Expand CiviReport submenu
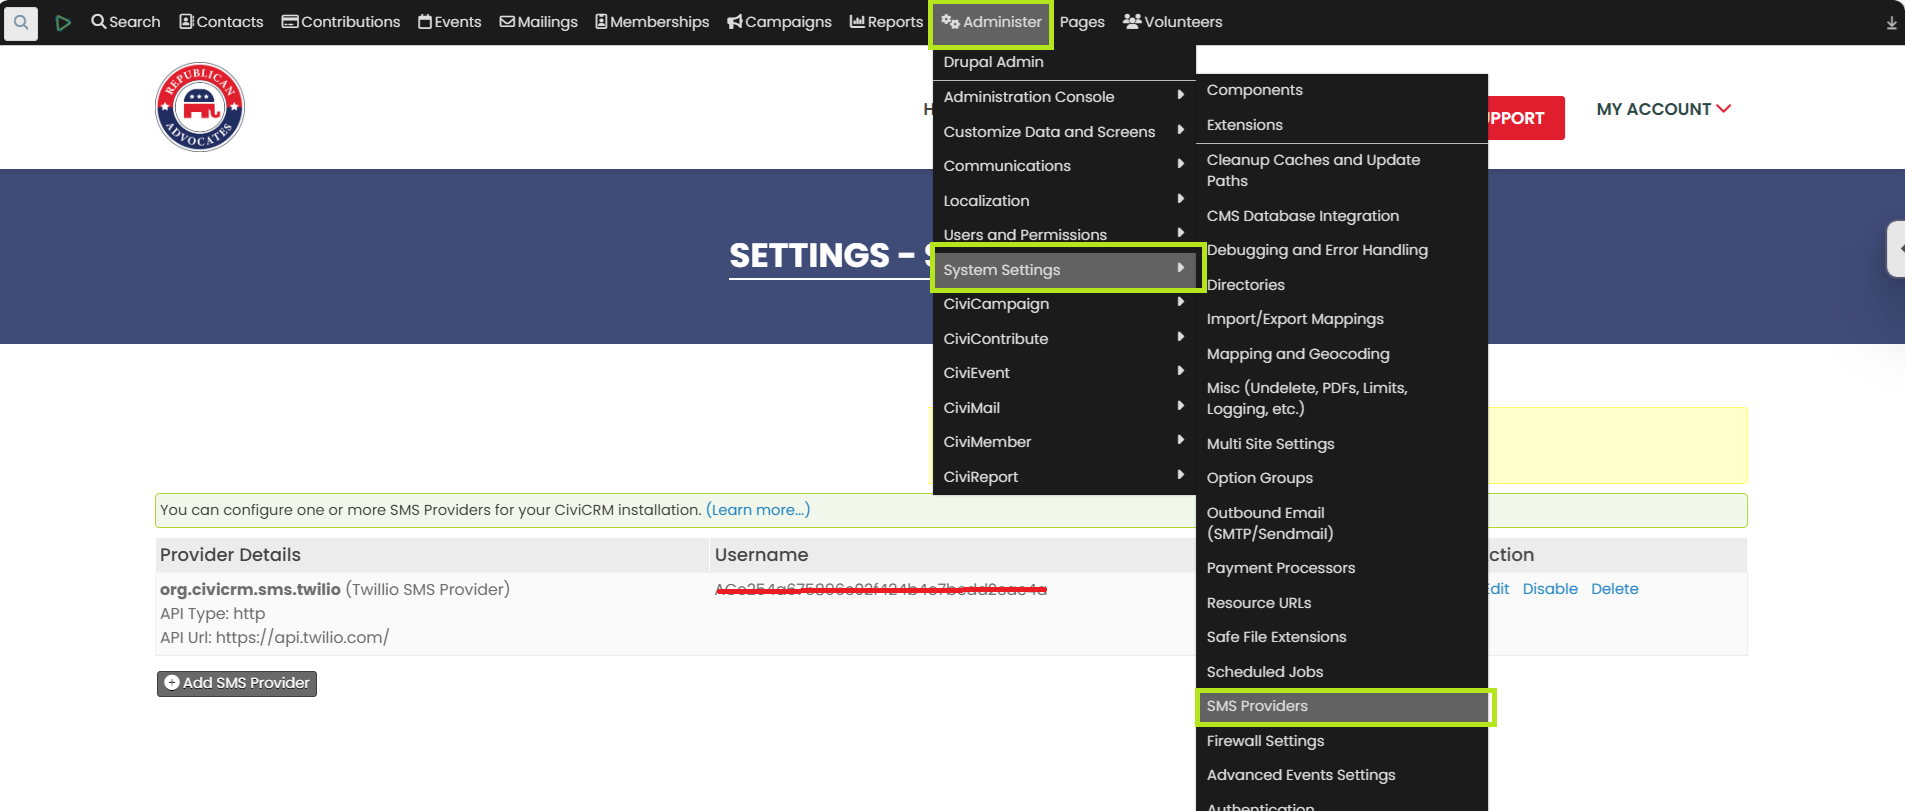This screenshot has width=1905, height=811. (x=1064, y=477)
